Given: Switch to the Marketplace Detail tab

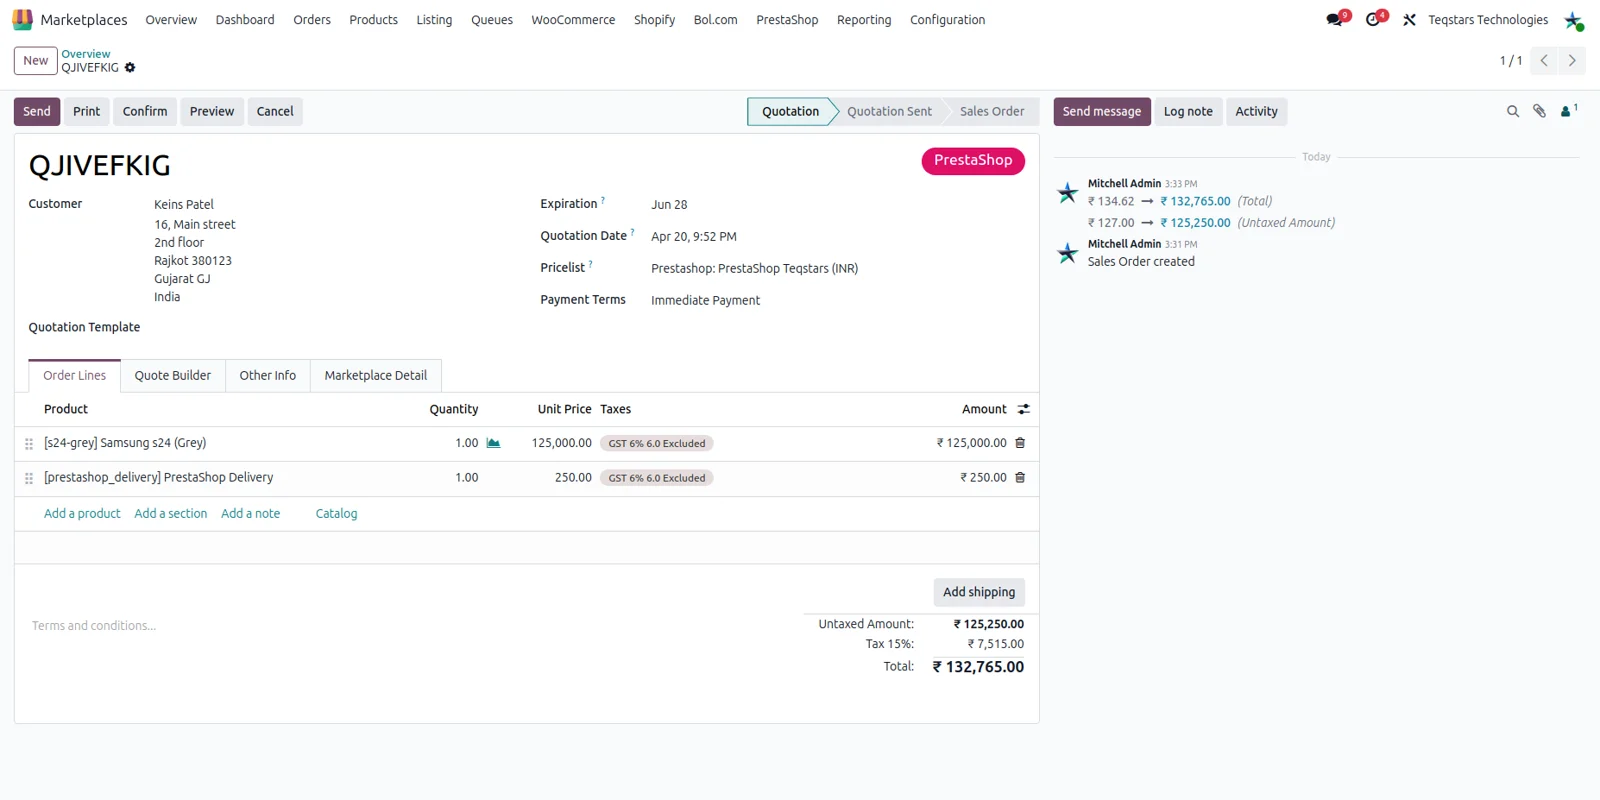Looking at the screenshot, I should coord(376,376).
